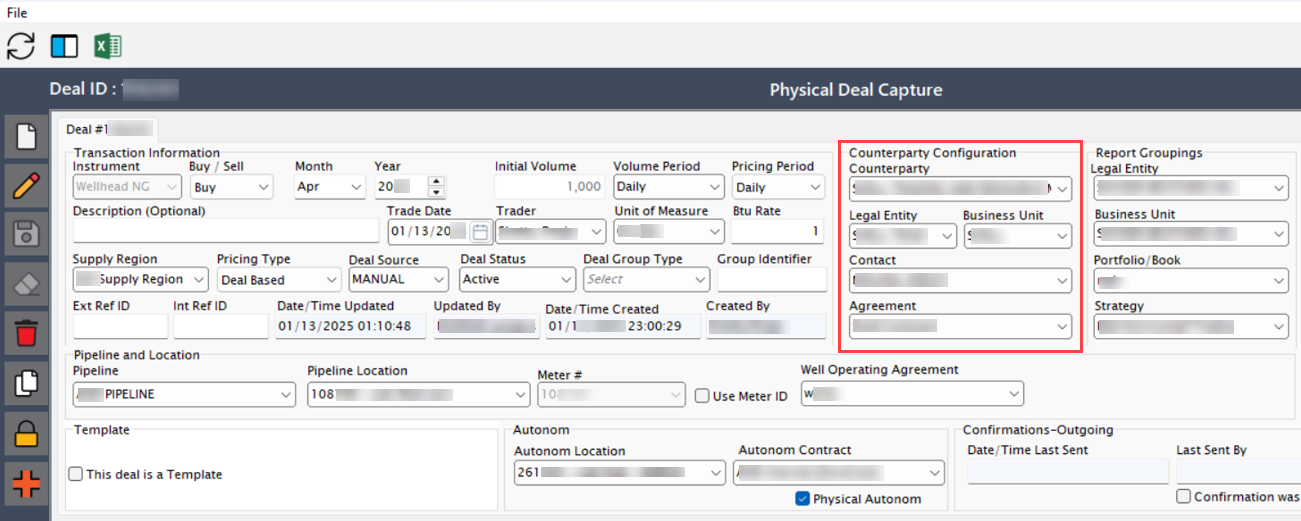
Task: Click the refresh icon in the toolbar
Action: tap(21, 46)
